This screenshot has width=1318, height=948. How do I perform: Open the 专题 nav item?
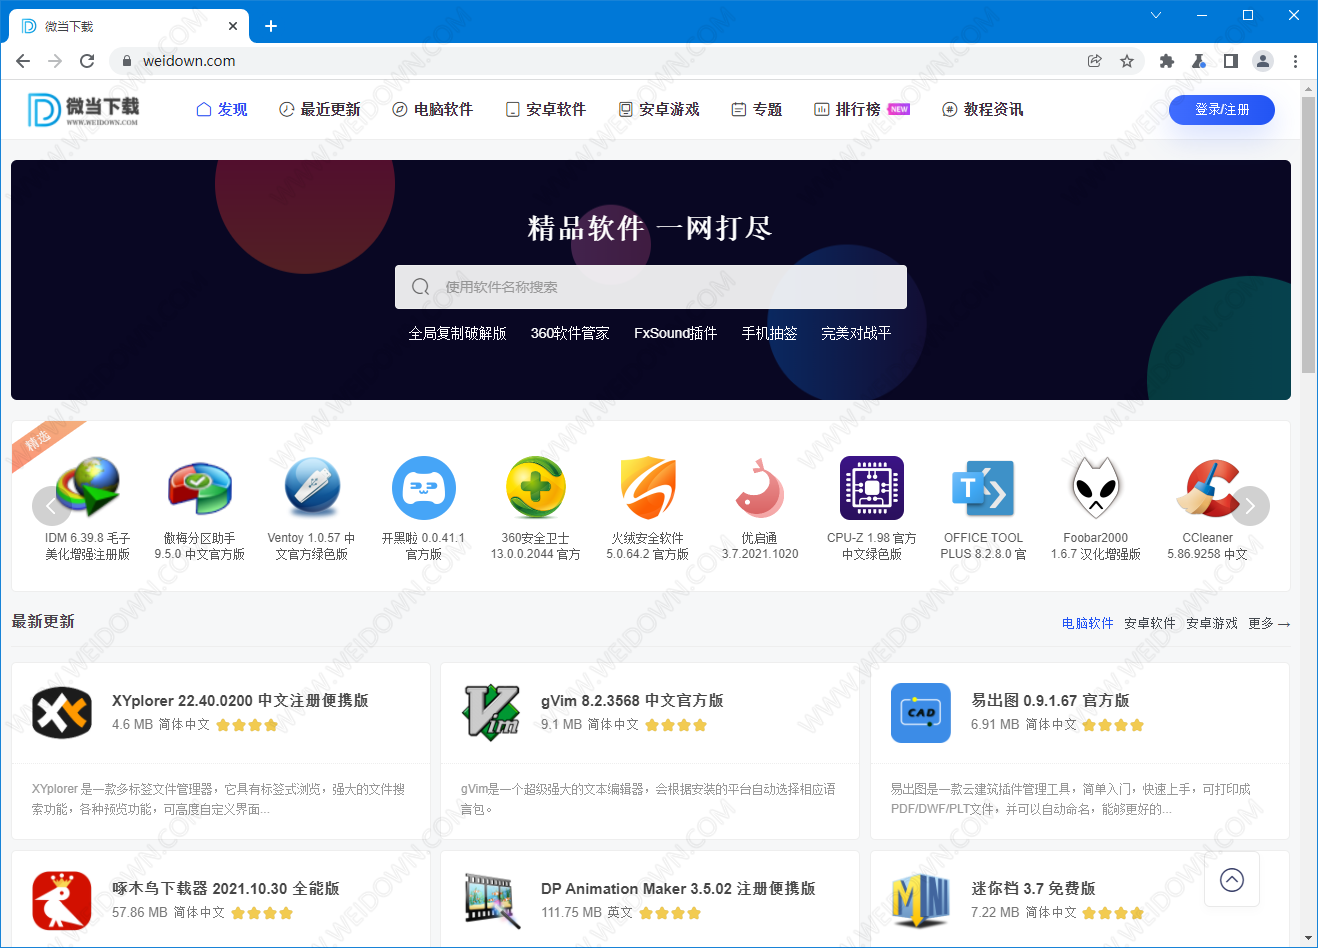756,109
